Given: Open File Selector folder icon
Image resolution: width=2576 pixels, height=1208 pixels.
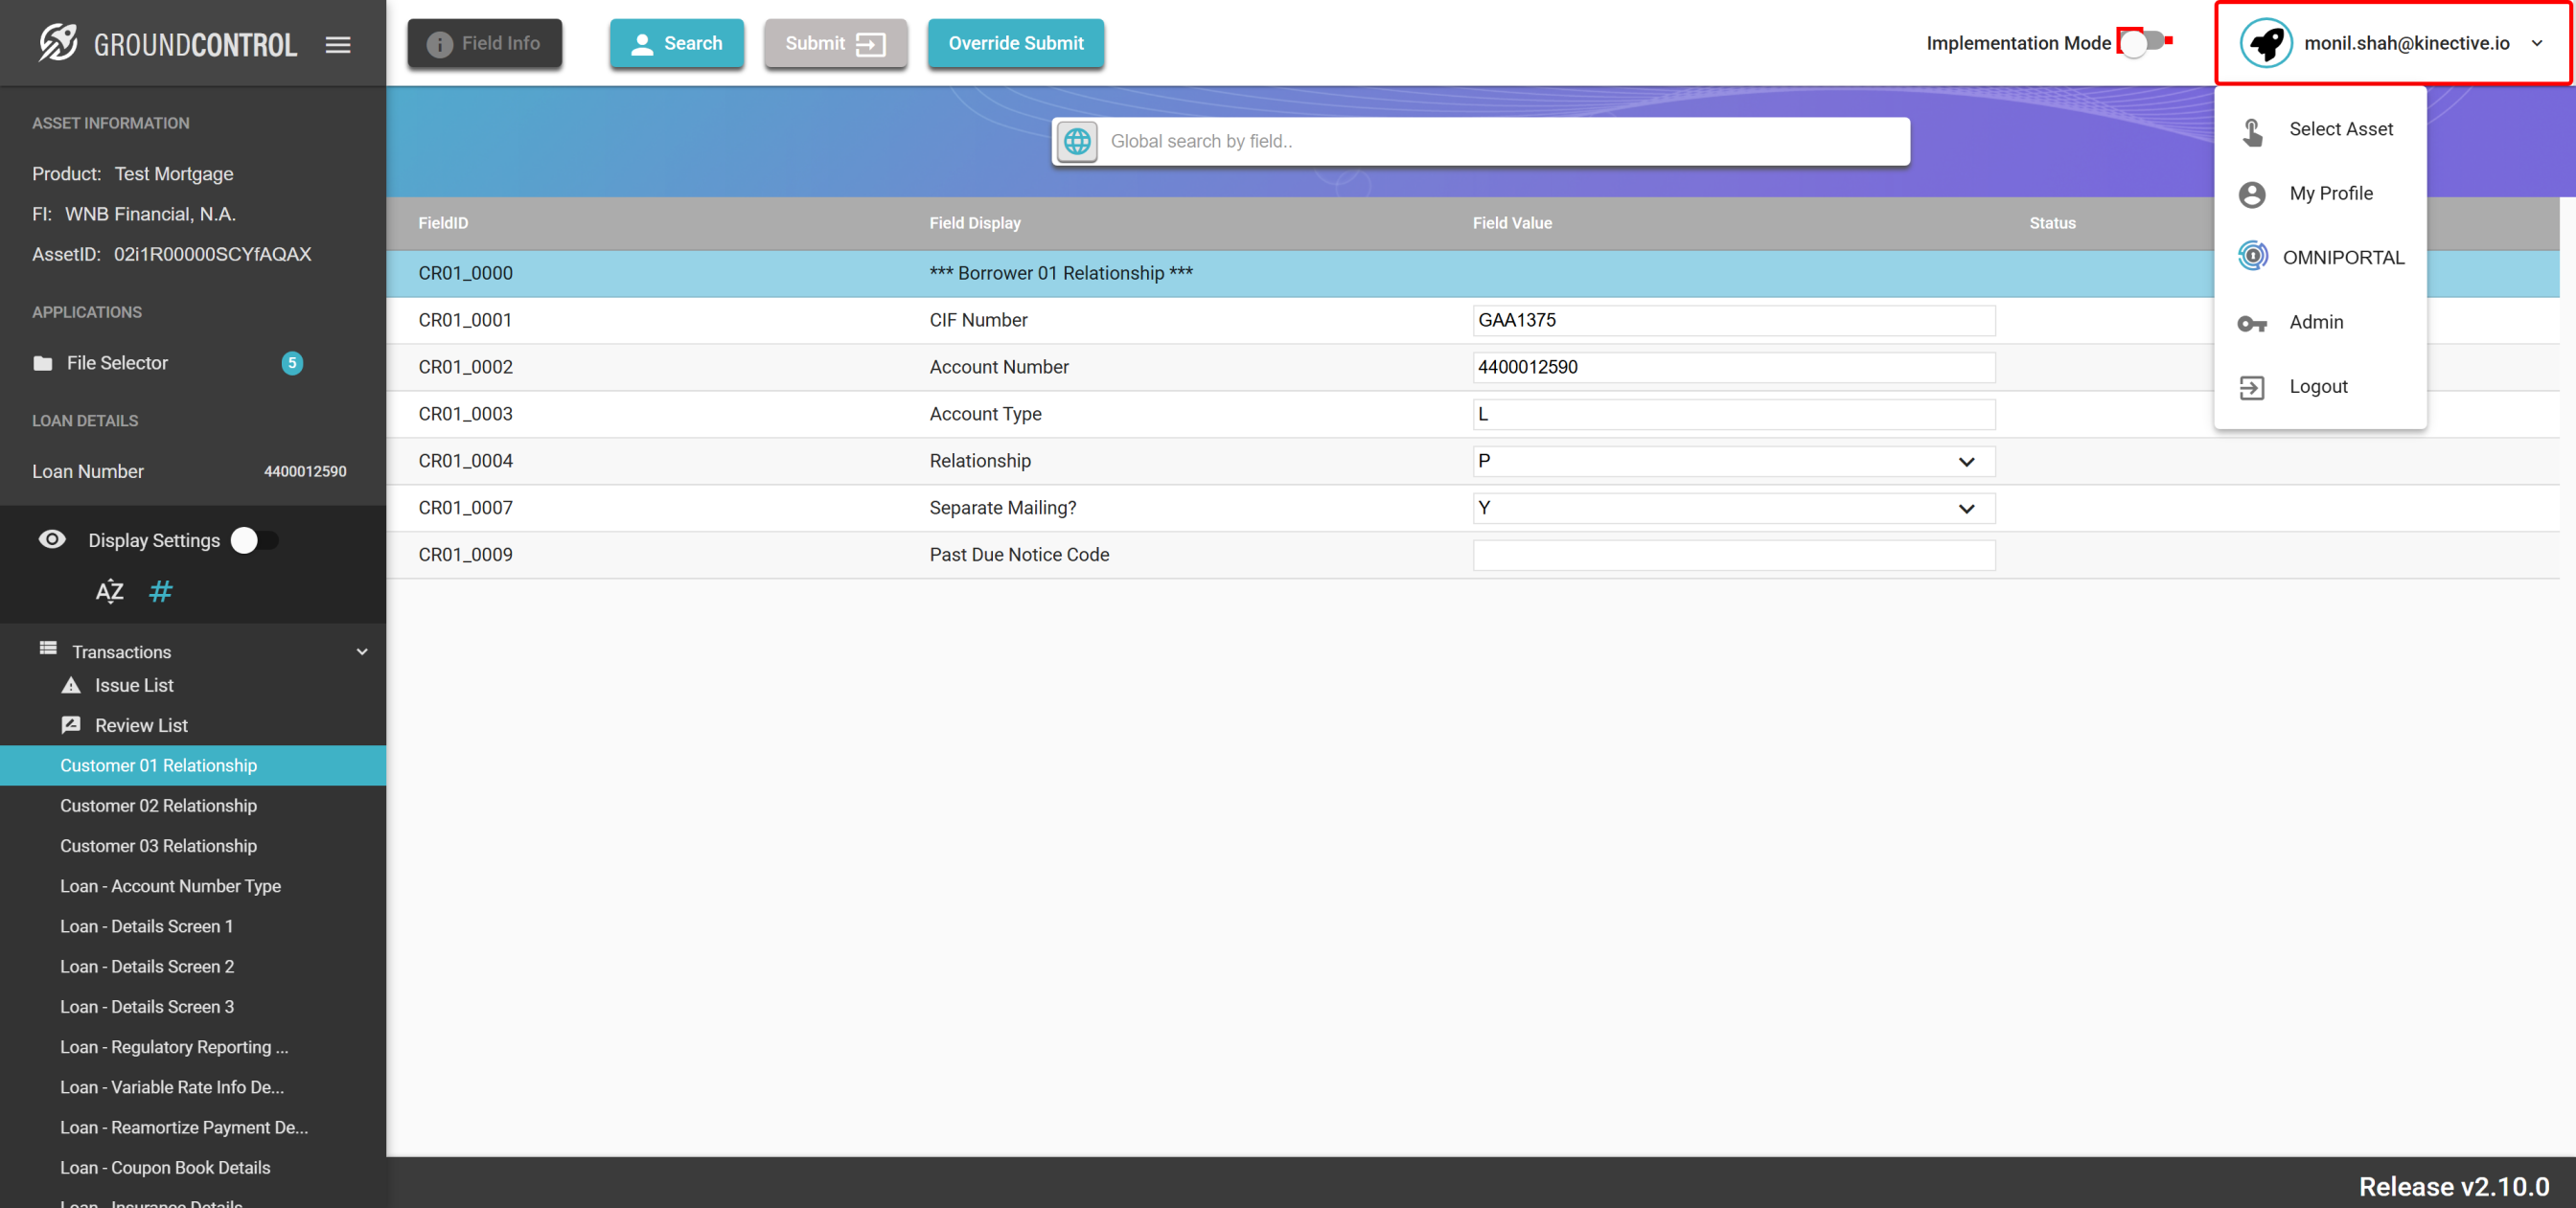Looking at the screenshot, I should [43, 363].
